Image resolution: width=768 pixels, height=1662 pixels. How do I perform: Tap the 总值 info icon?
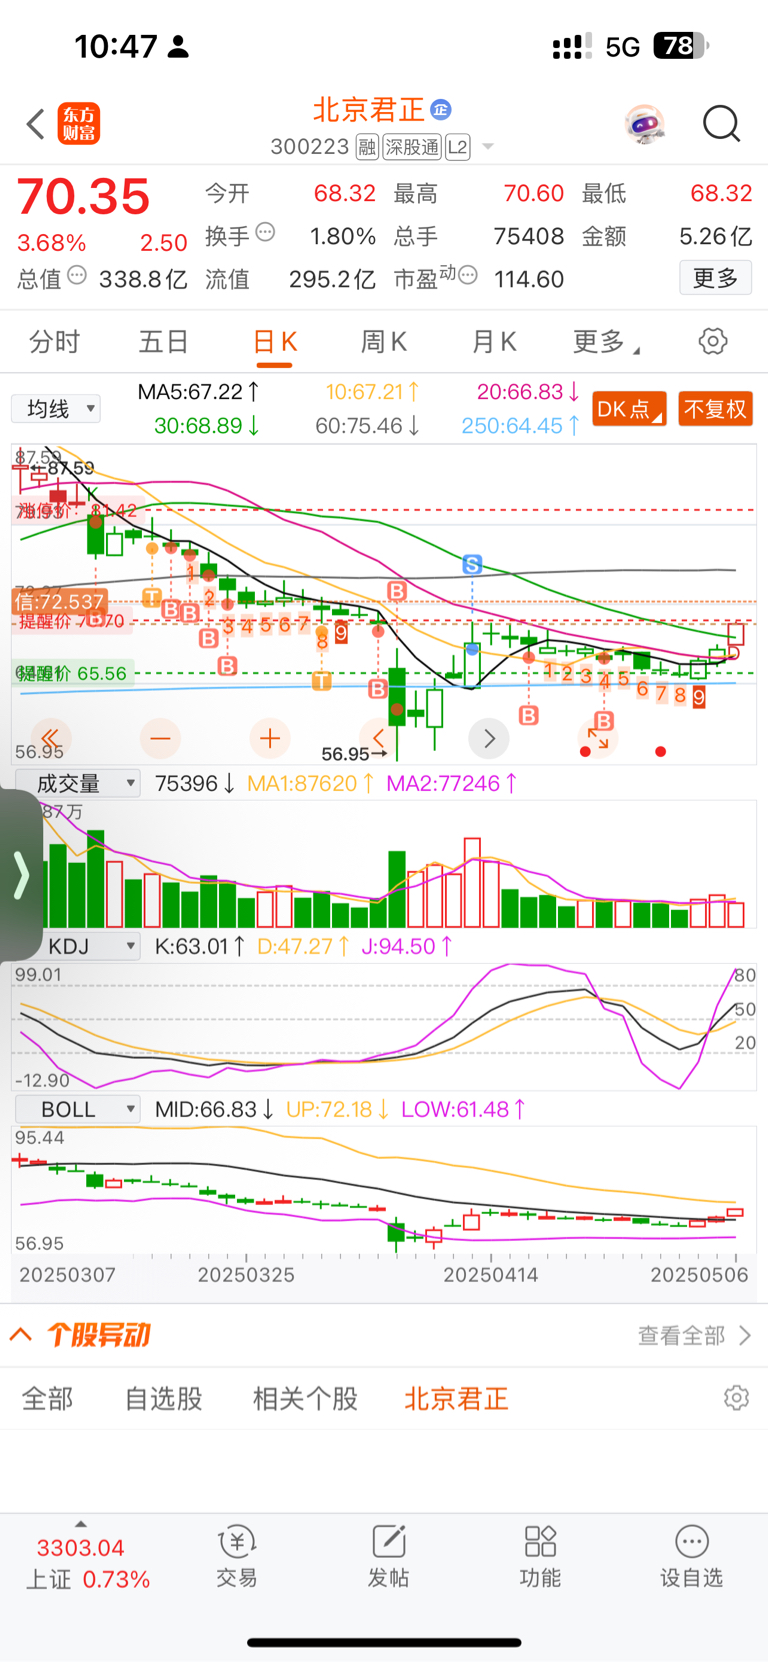[77, 275]
